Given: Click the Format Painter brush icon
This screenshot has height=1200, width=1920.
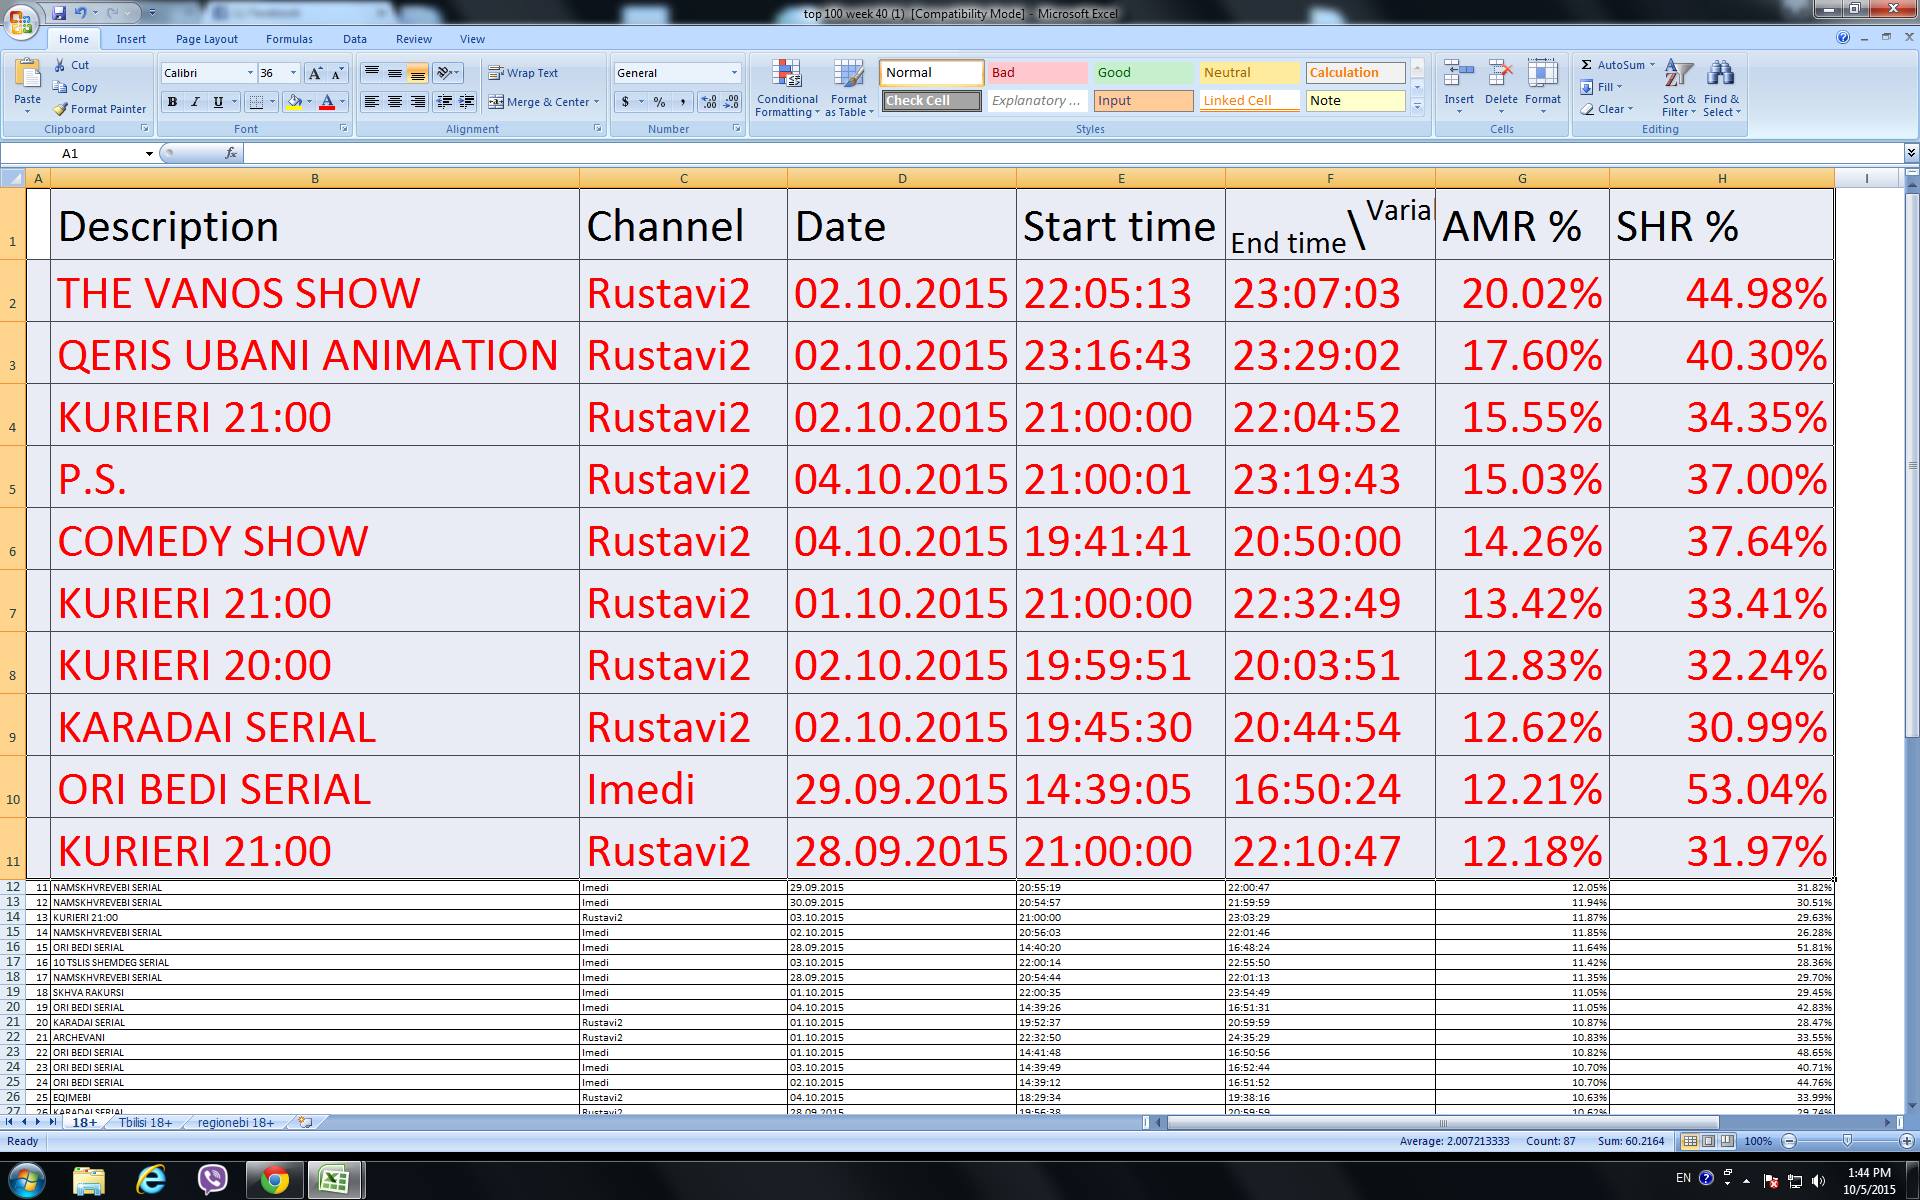Looking at the screenshot, I should click(x=61, y=109).
